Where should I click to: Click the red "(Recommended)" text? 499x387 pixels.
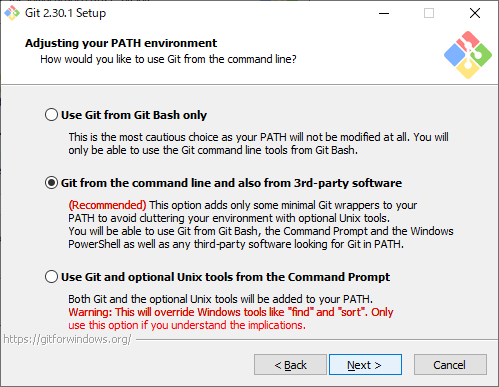click(x=107, y=205)
